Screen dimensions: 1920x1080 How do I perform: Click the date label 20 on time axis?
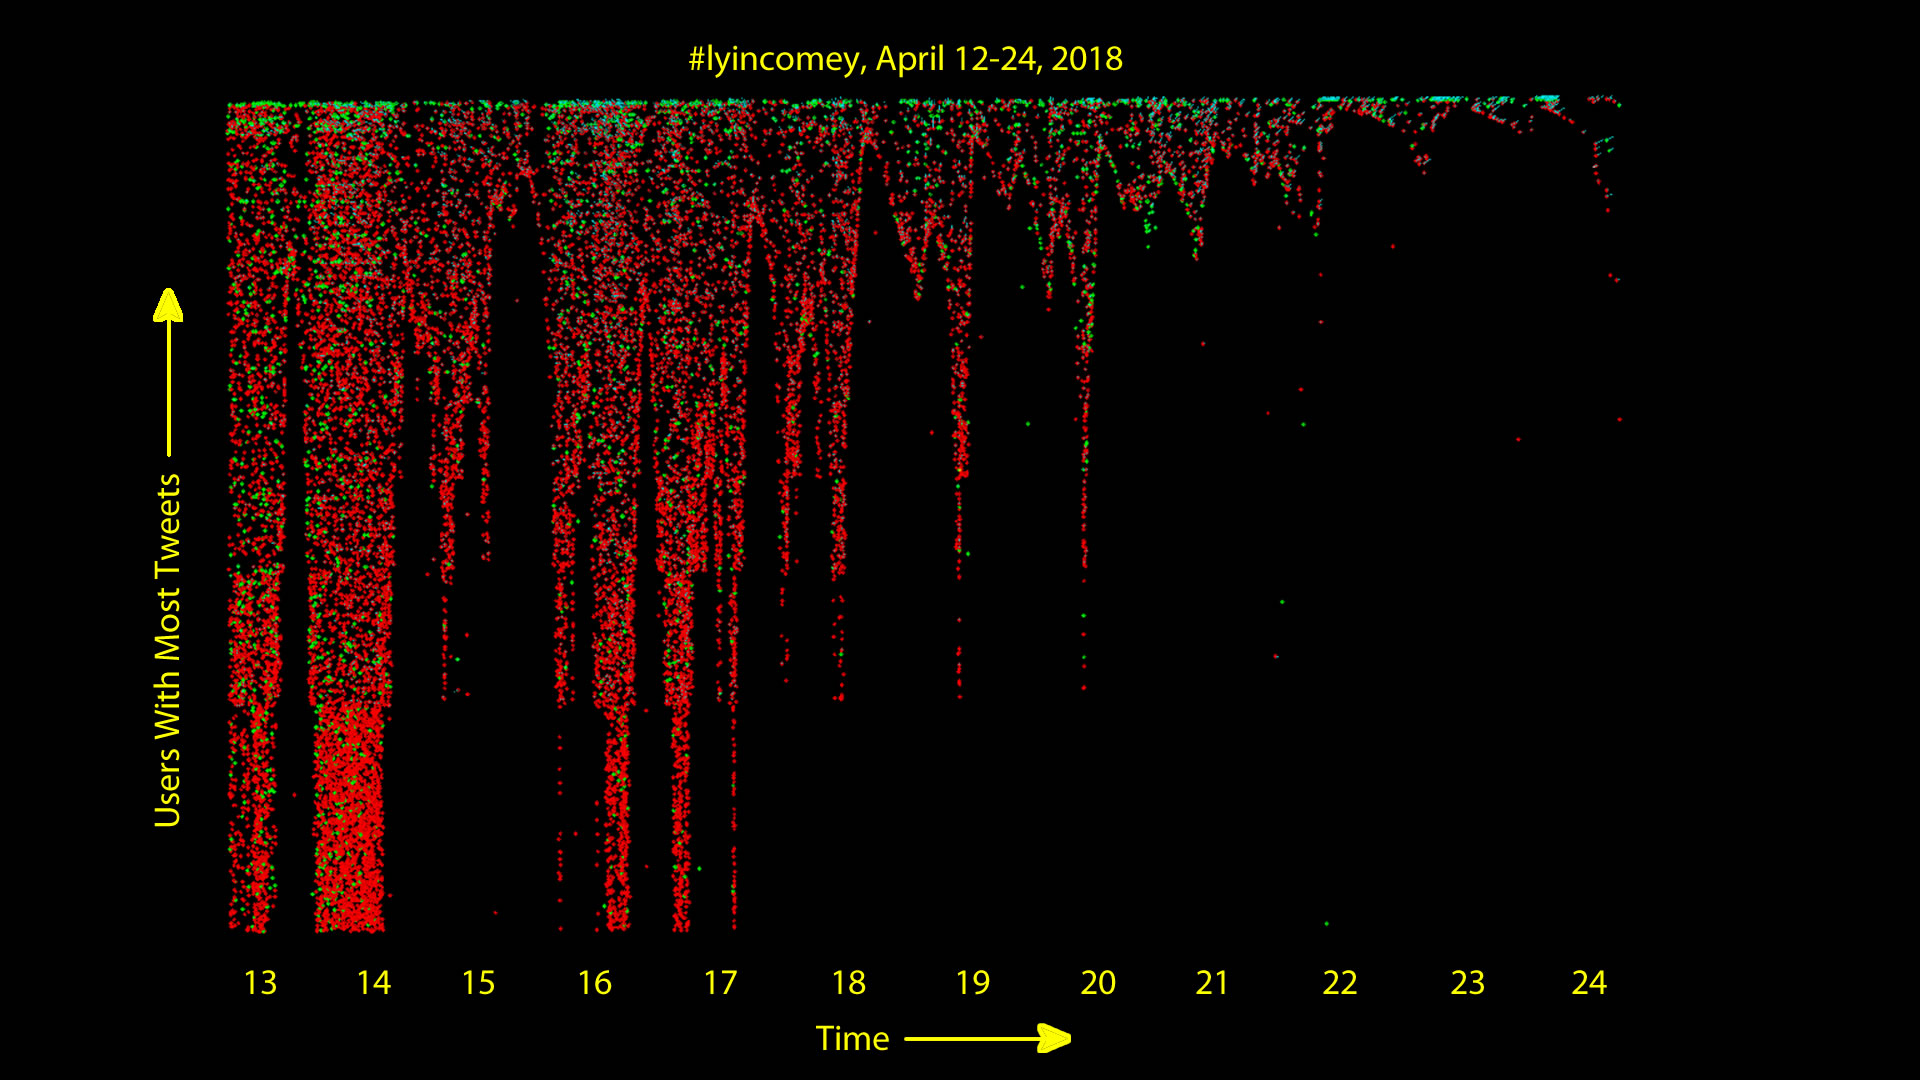point(1097,983)
